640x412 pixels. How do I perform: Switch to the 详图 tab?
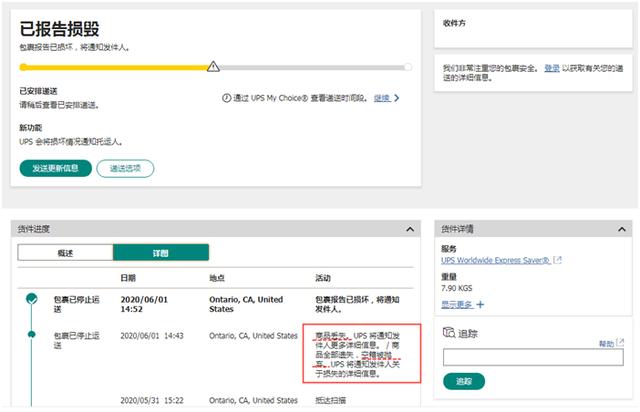161,253
